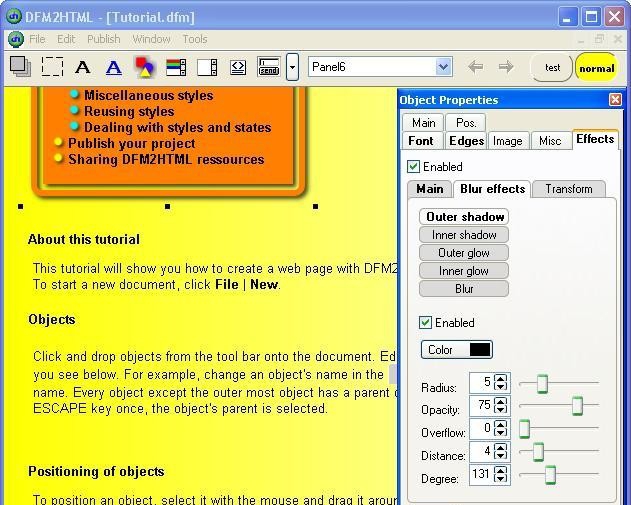Select the color striped menu tool icon
The height and width of the screenshot is (505, 631).
coord(176,67)
